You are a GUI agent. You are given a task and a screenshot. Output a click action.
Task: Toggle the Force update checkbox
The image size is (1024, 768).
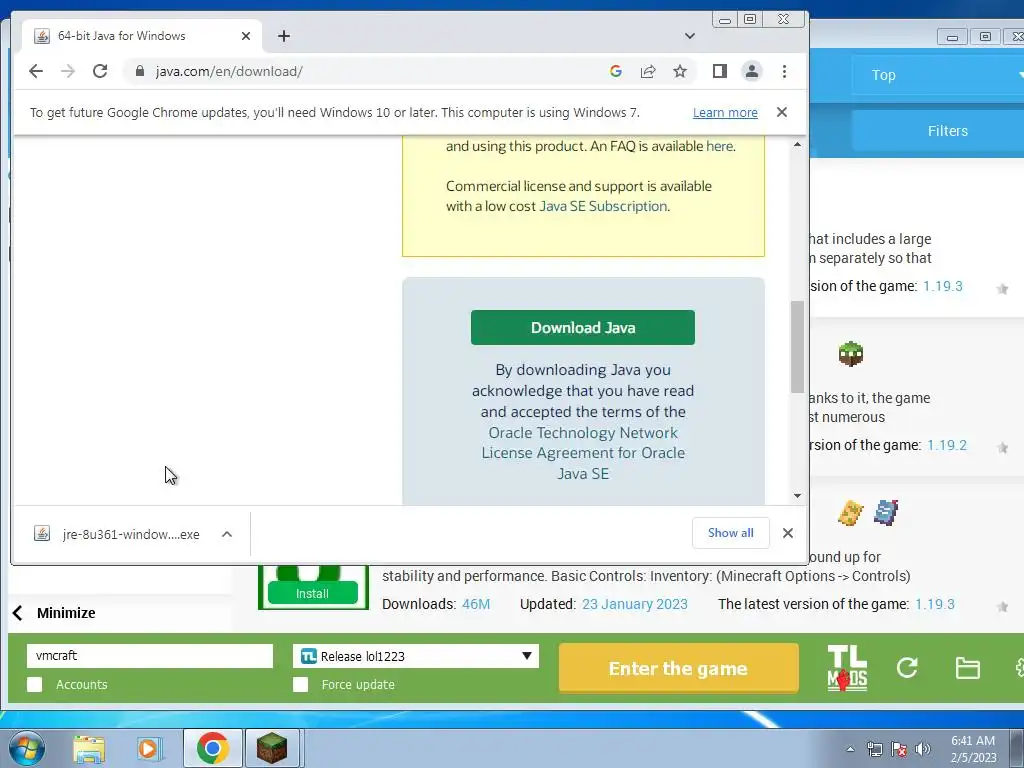[300, 684]
